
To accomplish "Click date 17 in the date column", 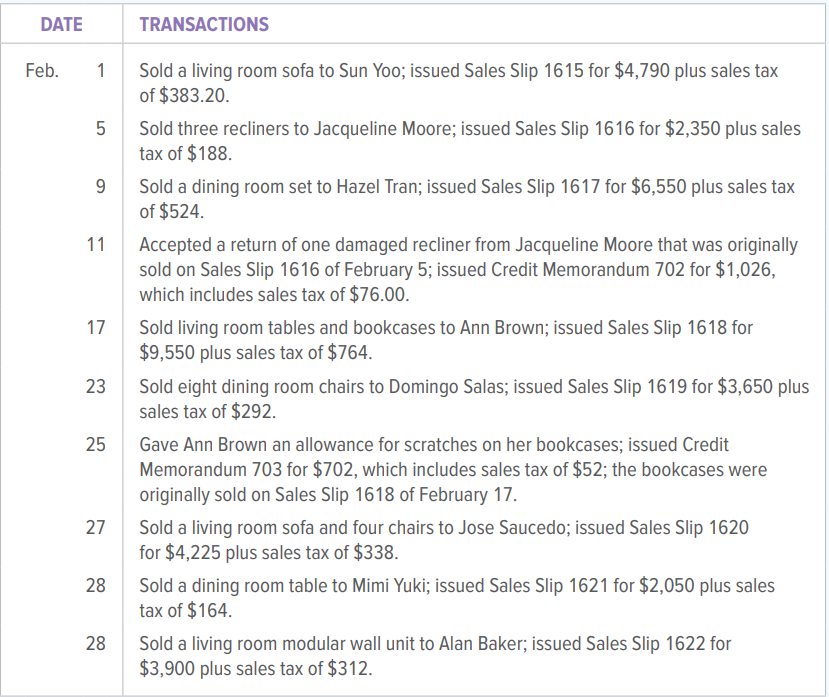I will coord(95,327).
